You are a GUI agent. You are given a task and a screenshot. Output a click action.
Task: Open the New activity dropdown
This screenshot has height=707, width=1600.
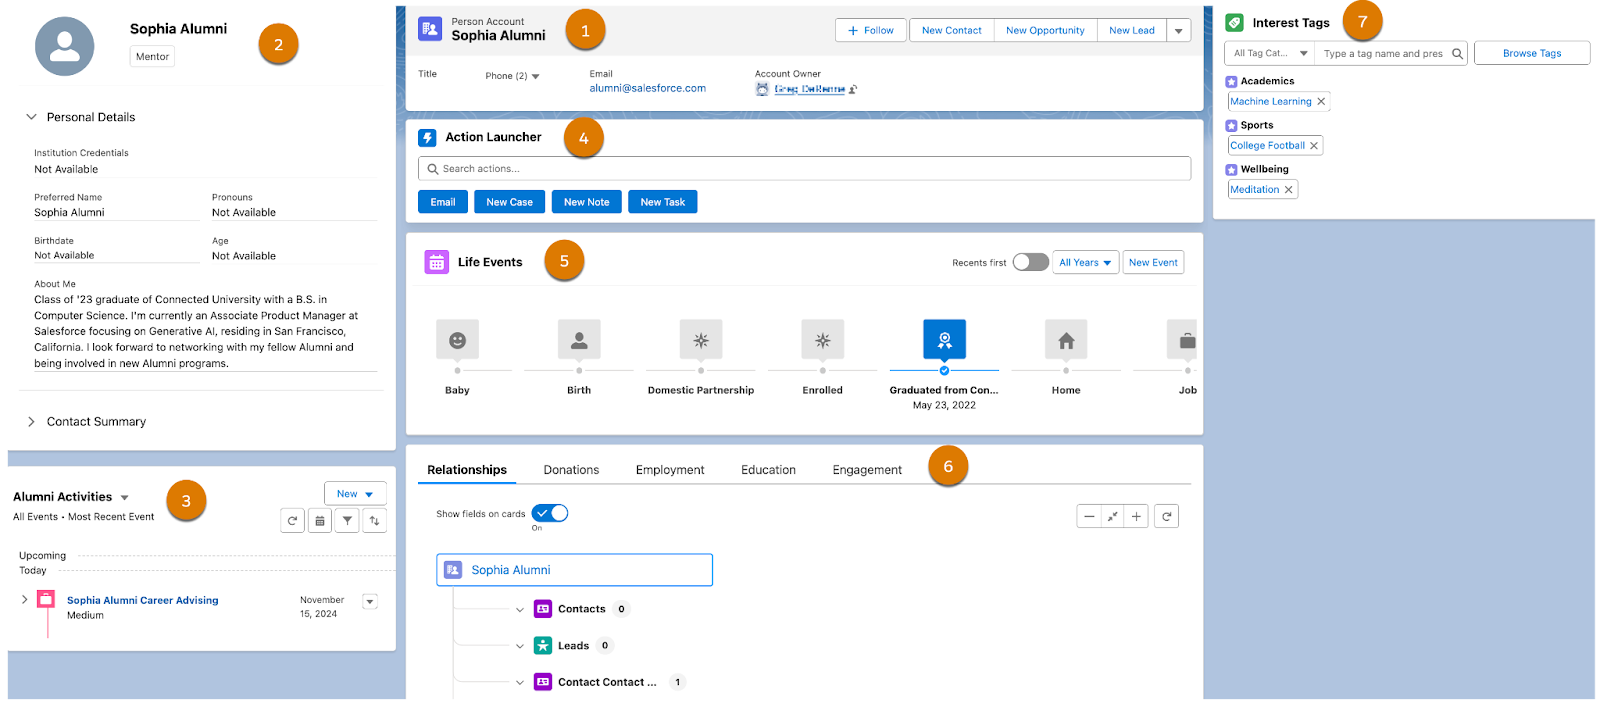355,494
